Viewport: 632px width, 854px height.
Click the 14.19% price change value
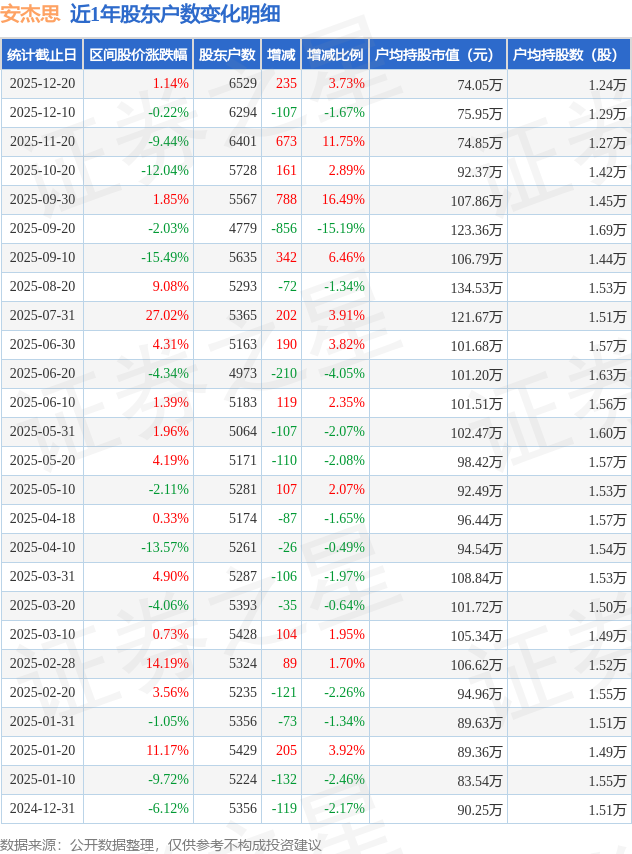click(167, 664)
